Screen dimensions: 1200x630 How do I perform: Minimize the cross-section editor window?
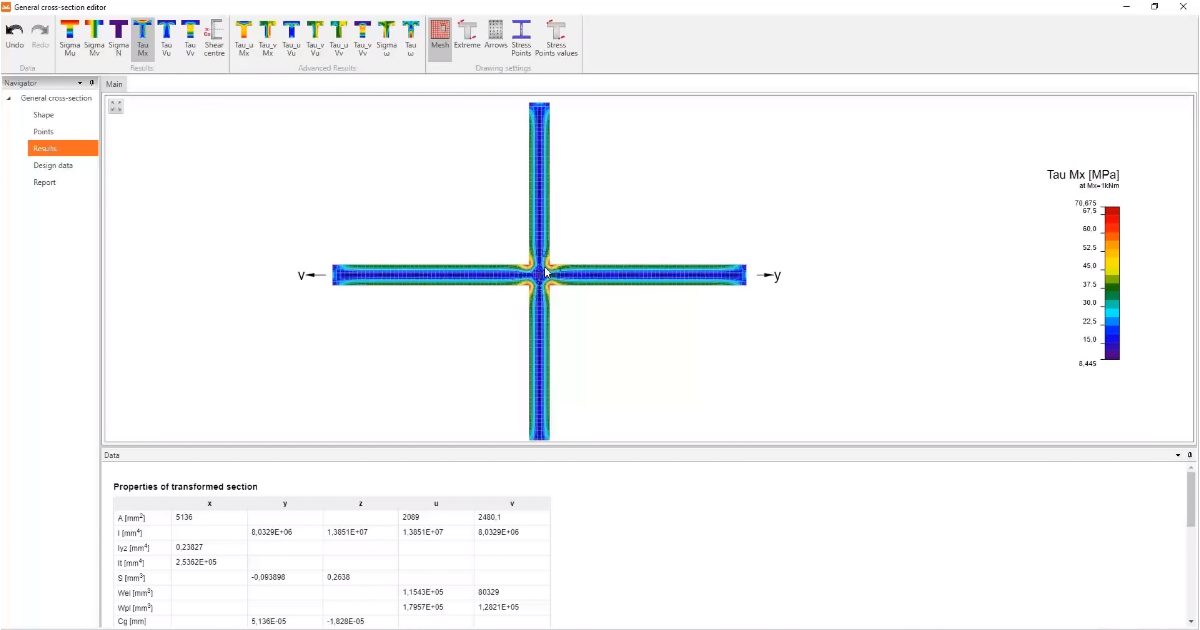[x=1128, y=6]
